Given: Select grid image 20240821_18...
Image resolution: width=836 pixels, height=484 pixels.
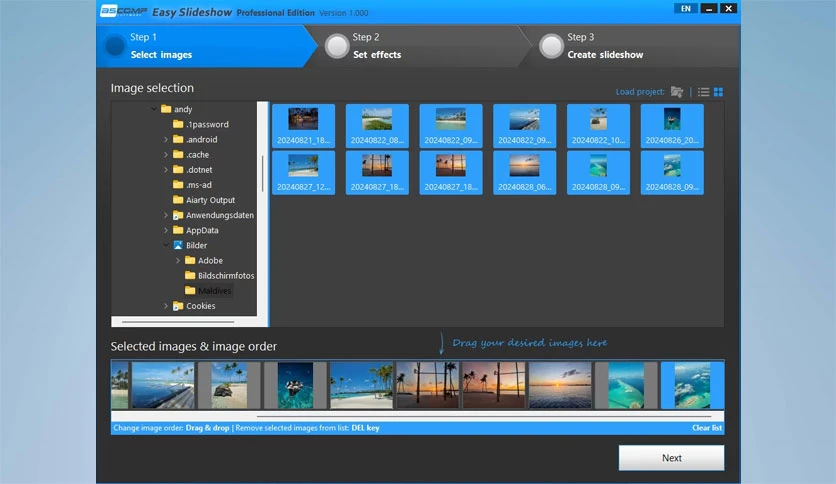Looking at the screenshot, I should click(x=303, y=126).
